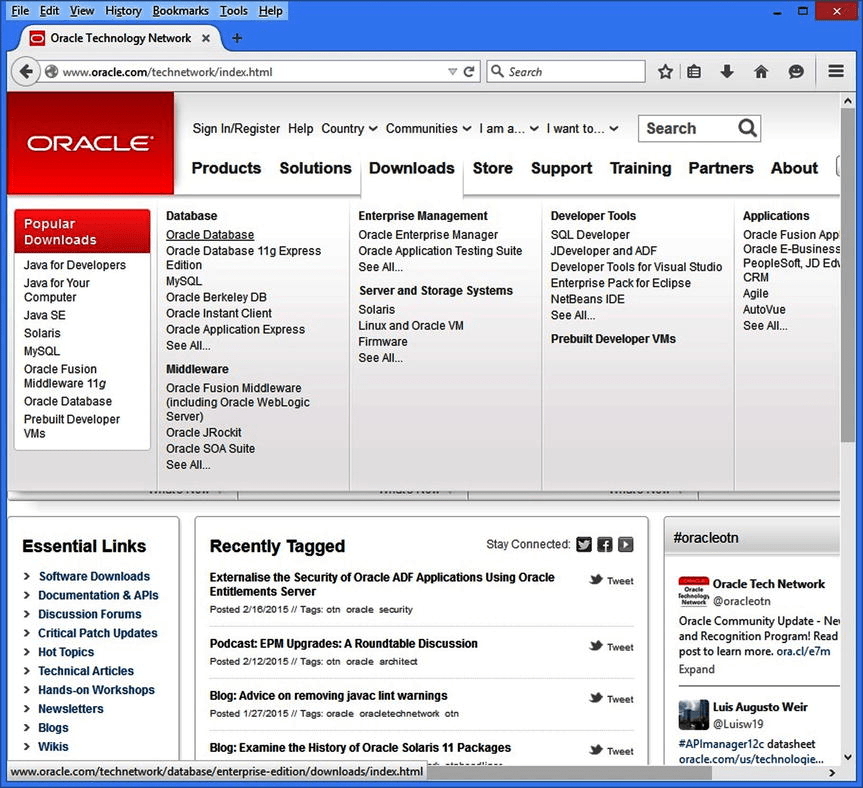
Task: Click the Oracle site search magnifier icon
Action: click(747, 128)
